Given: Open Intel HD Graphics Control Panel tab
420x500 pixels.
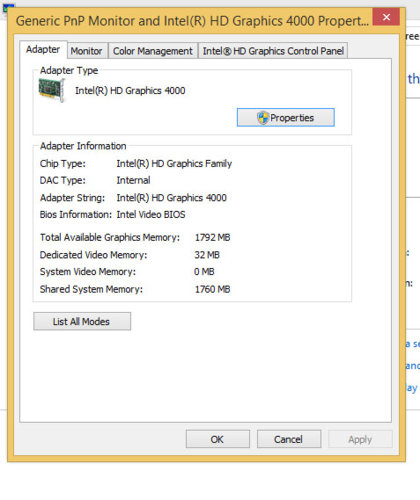Looking at the screenshot, I should [x=273, y=51].
